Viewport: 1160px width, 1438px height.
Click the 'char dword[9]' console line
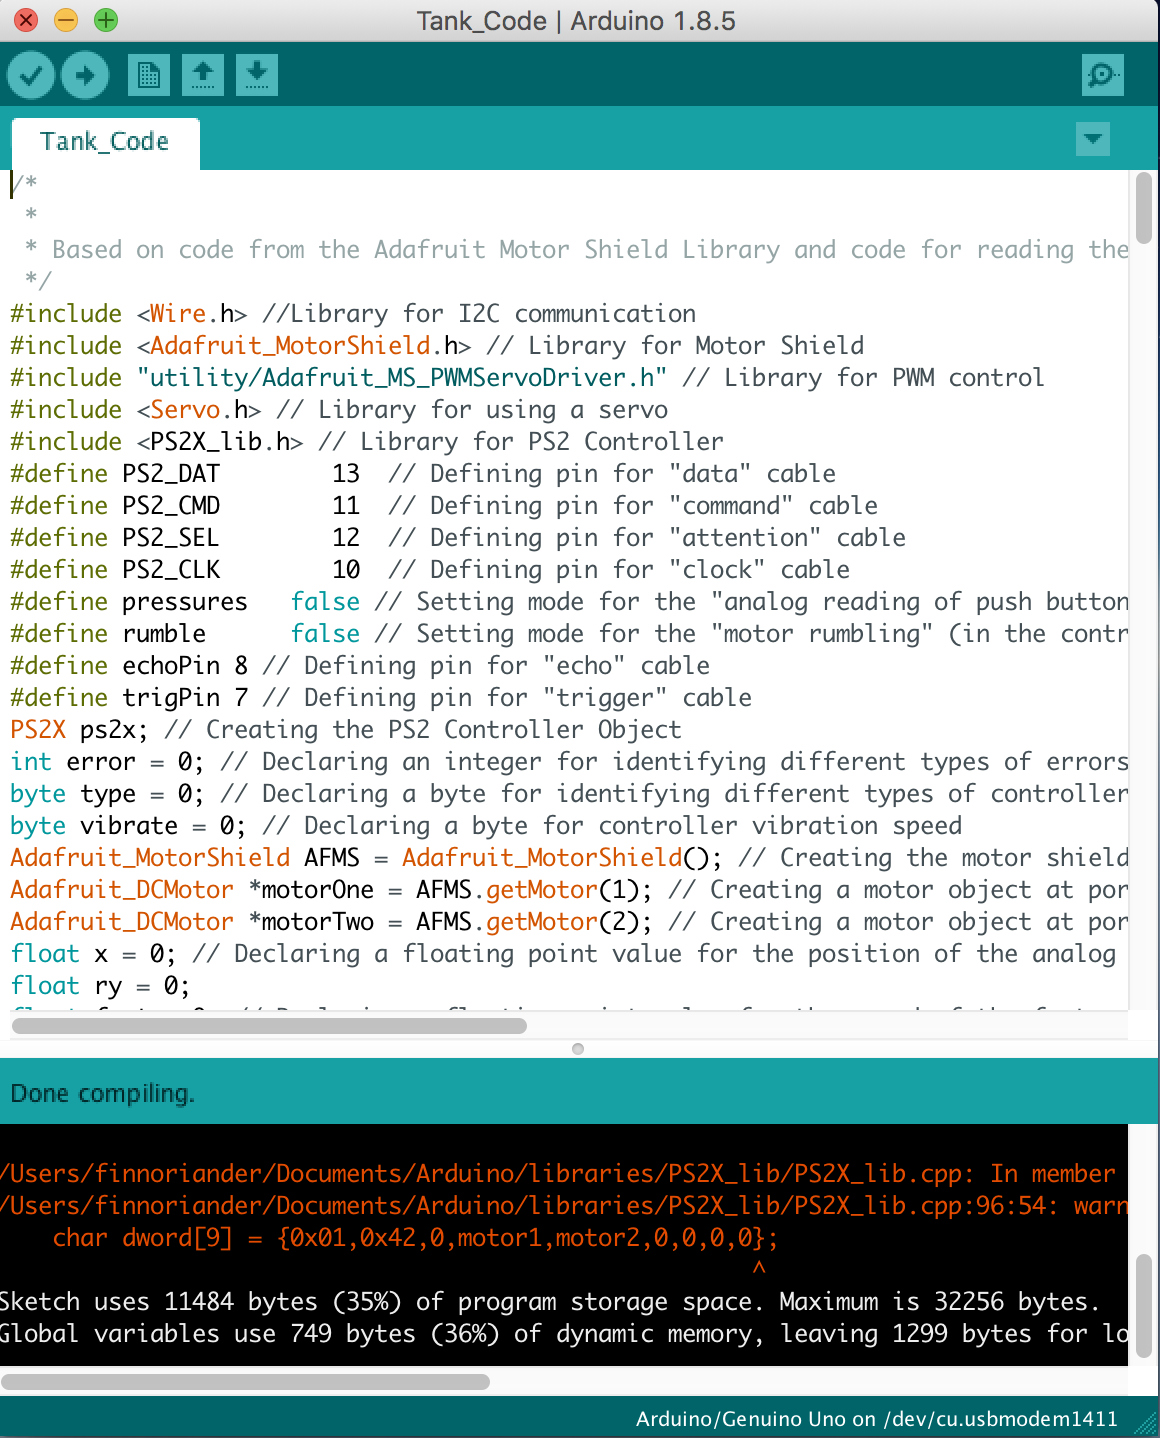coord(415,1238)
